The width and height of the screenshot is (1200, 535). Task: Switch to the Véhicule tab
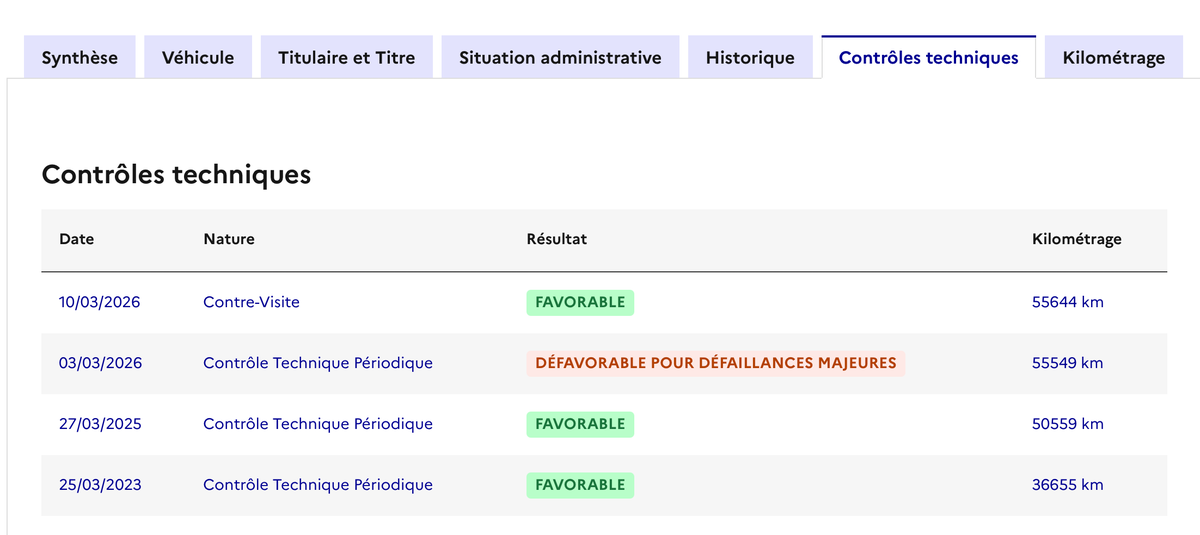(198, 58)
